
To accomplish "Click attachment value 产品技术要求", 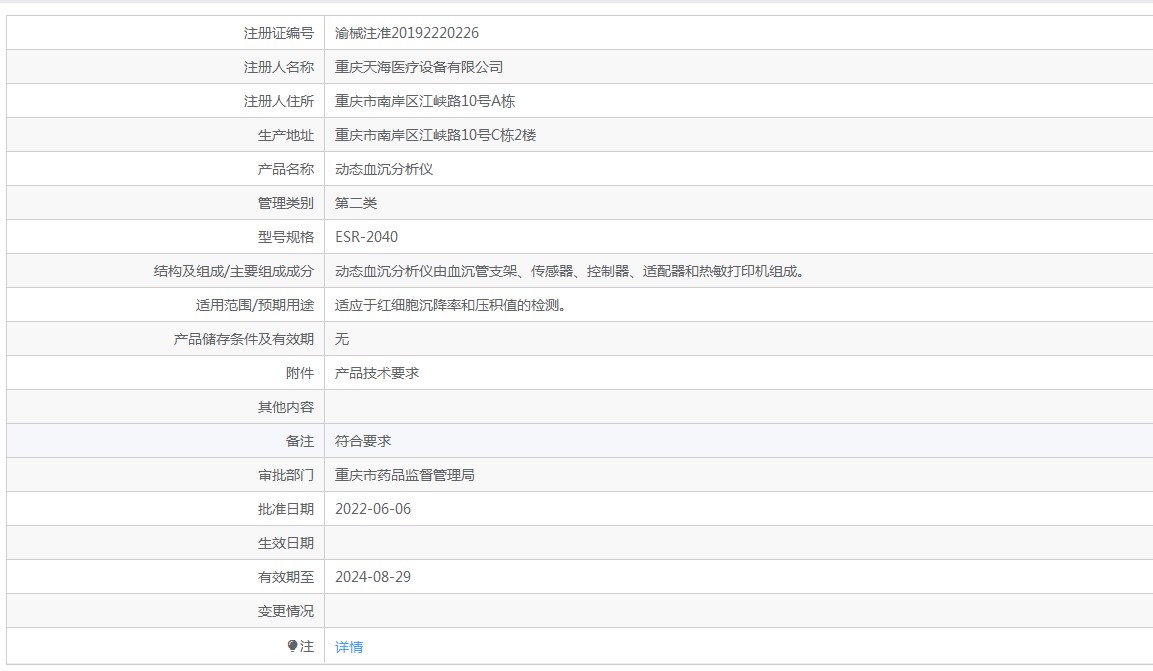I will [x=376, y=373].
